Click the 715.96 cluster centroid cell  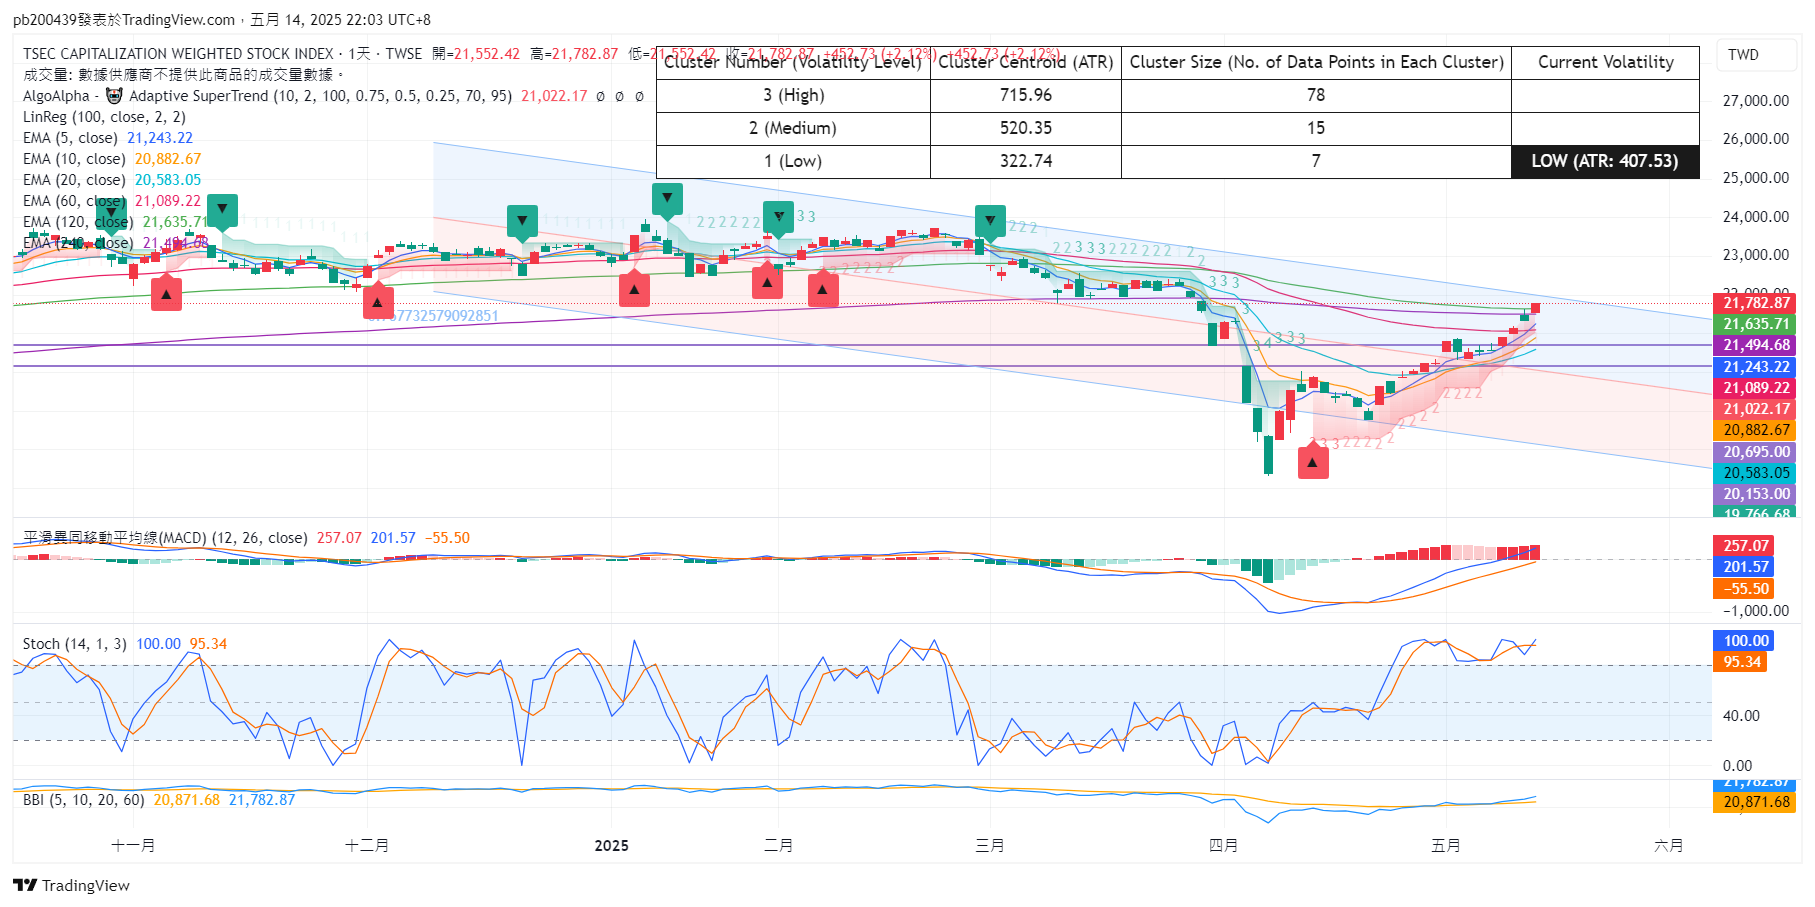tap(1026, 95)
